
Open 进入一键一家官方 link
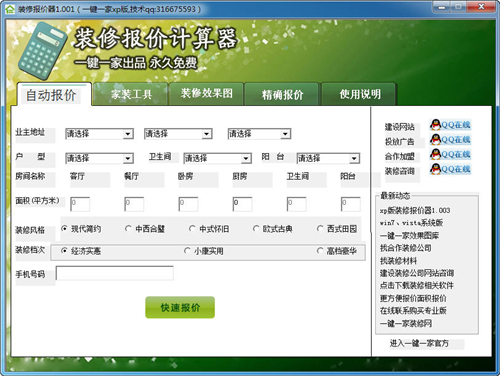coord(419,343)
